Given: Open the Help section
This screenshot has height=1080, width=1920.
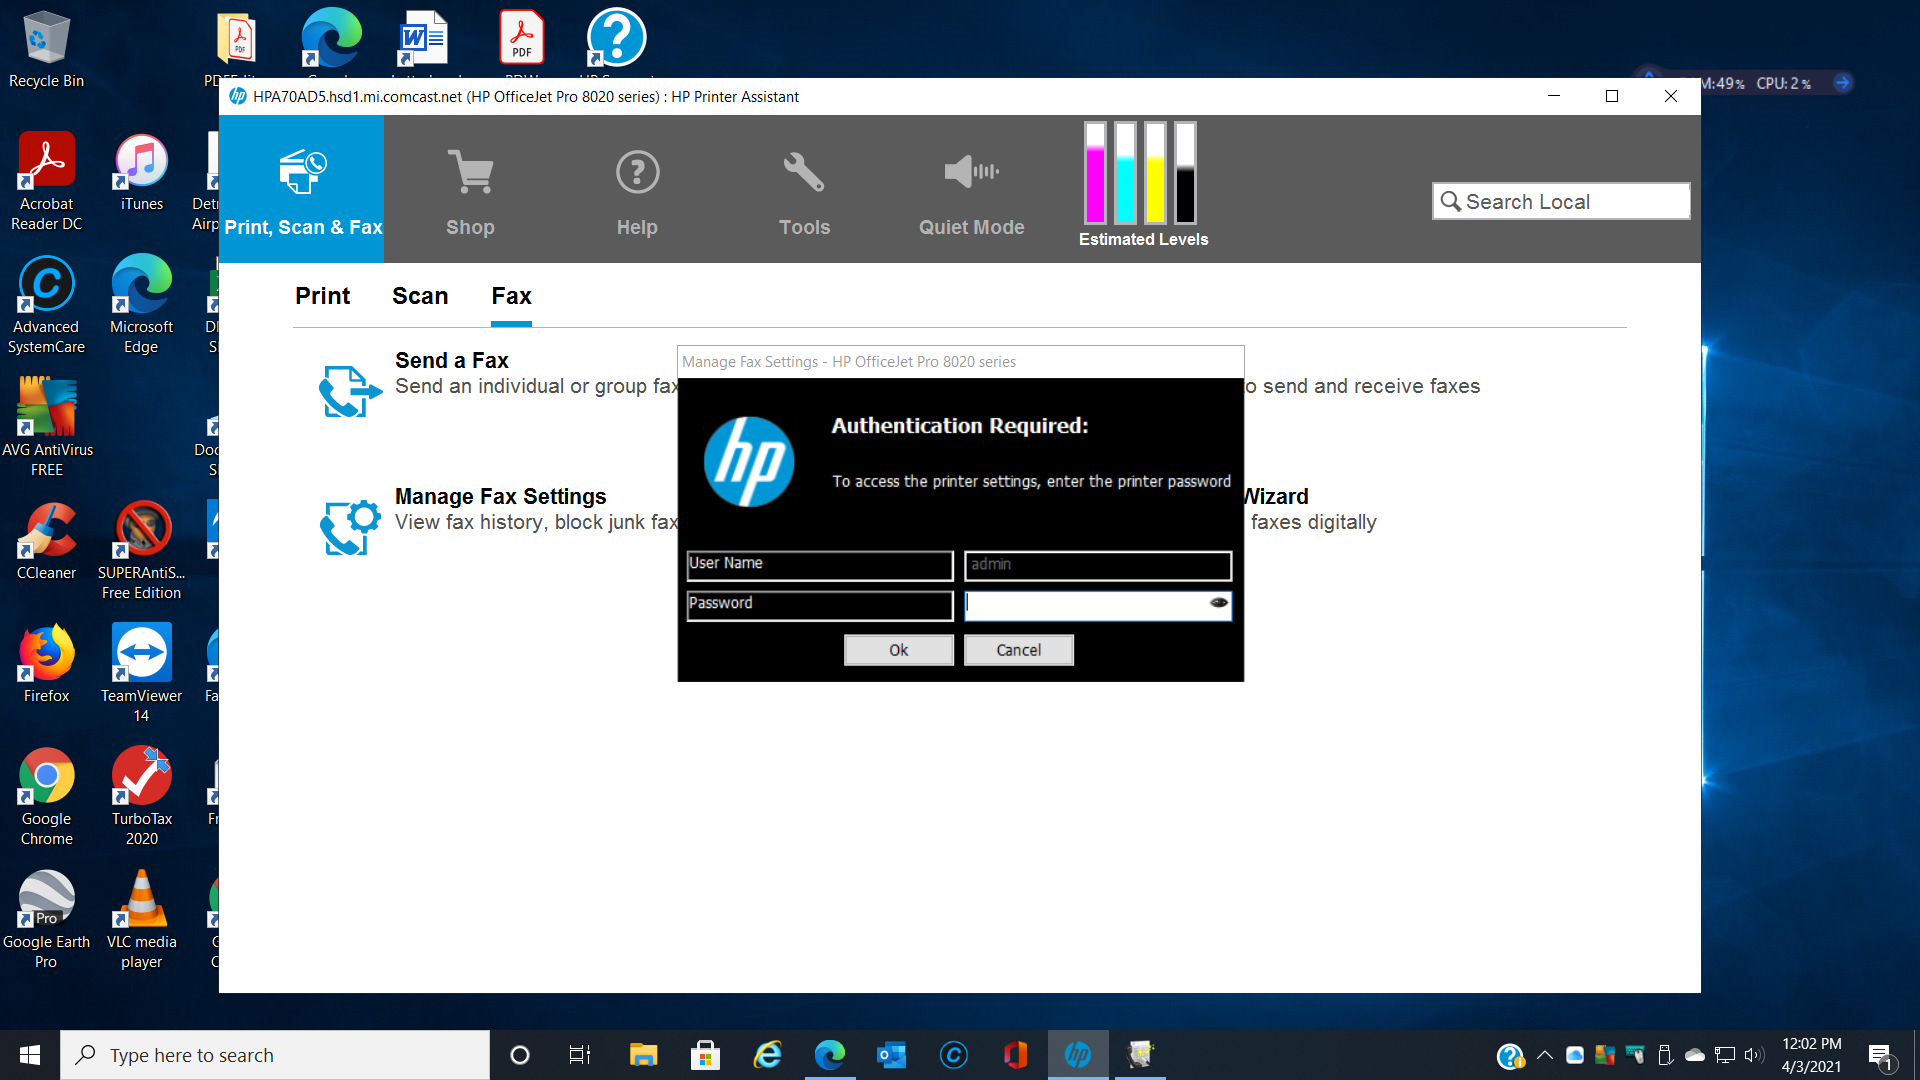Looking at the screenshot, I should point(637,190).
